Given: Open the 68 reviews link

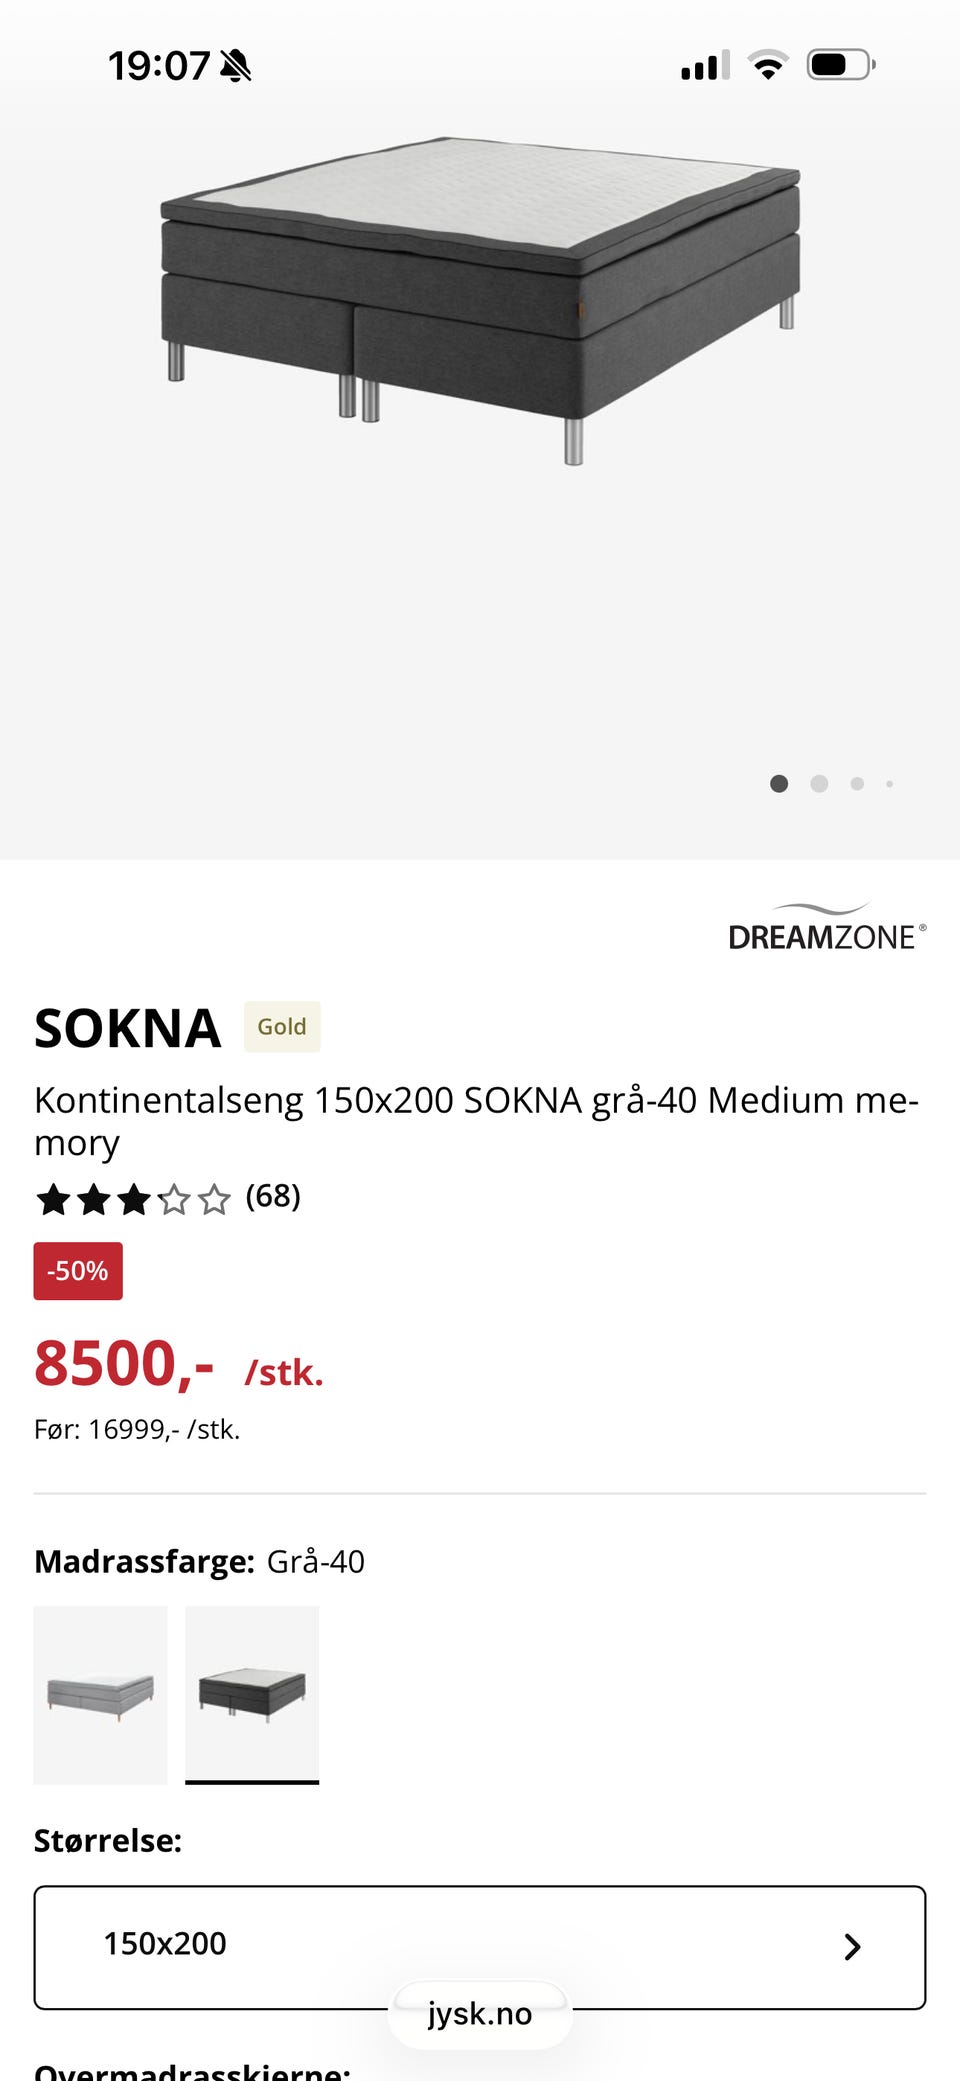Looking at the screenshot, I should click(273, 1196).
